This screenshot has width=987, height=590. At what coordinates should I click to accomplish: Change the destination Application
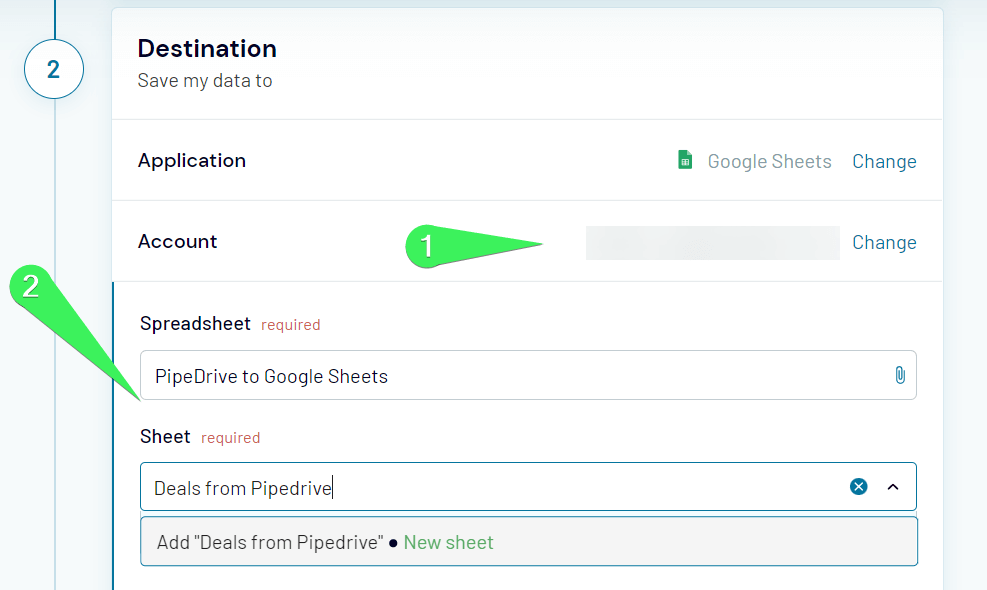[884, 161]
